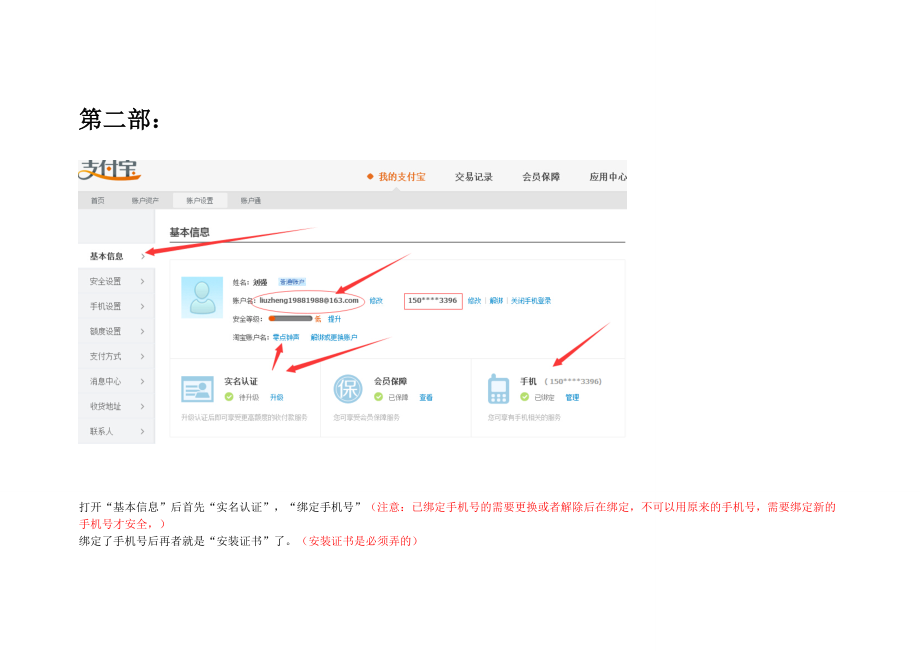920x651 pixels.
Task: Switch to the 账户设置 tab
Action: pos(199,201)
